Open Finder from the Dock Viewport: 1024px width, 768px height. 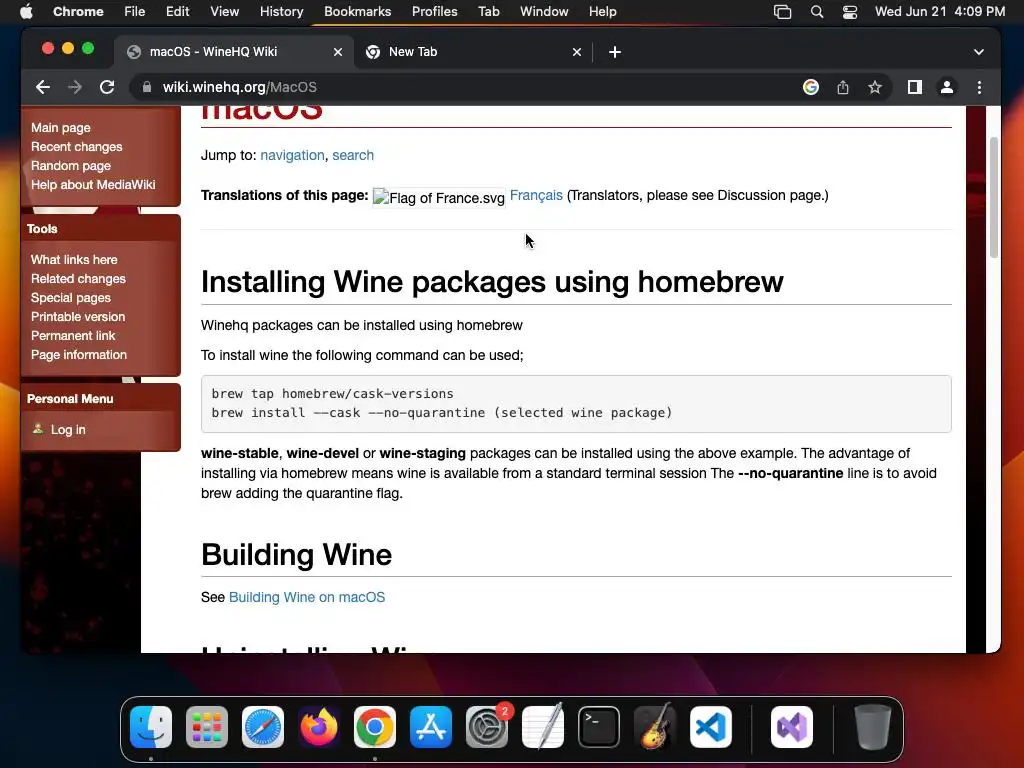point(151,727)
